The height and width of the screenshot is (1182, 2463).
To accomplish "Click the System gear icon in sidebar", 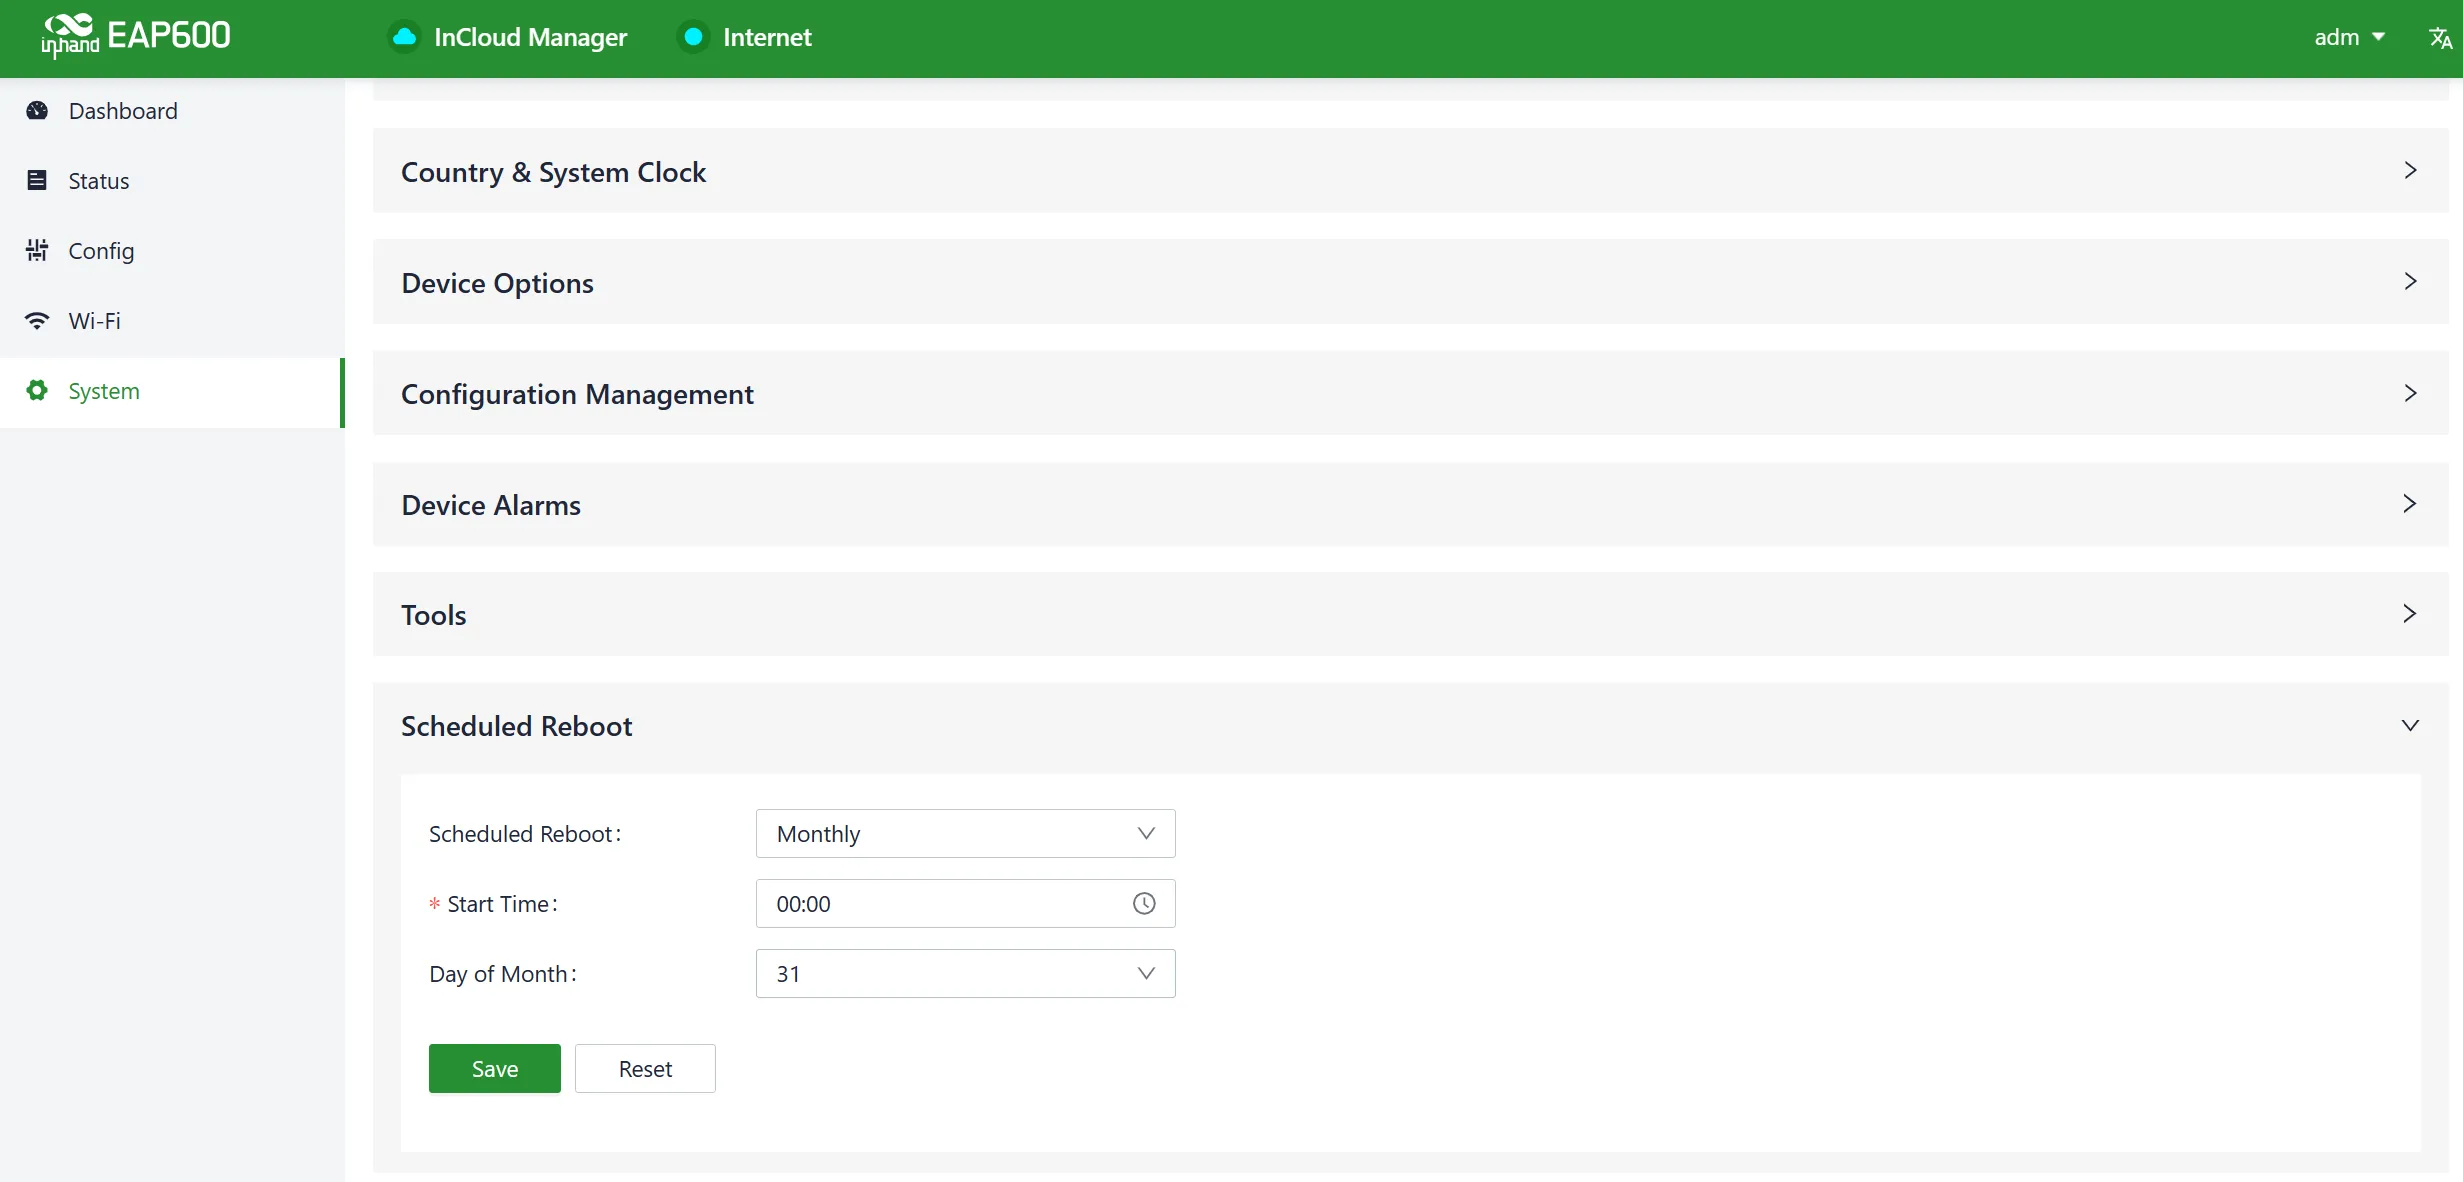I will pyautogui.click(x=37, y=390).
